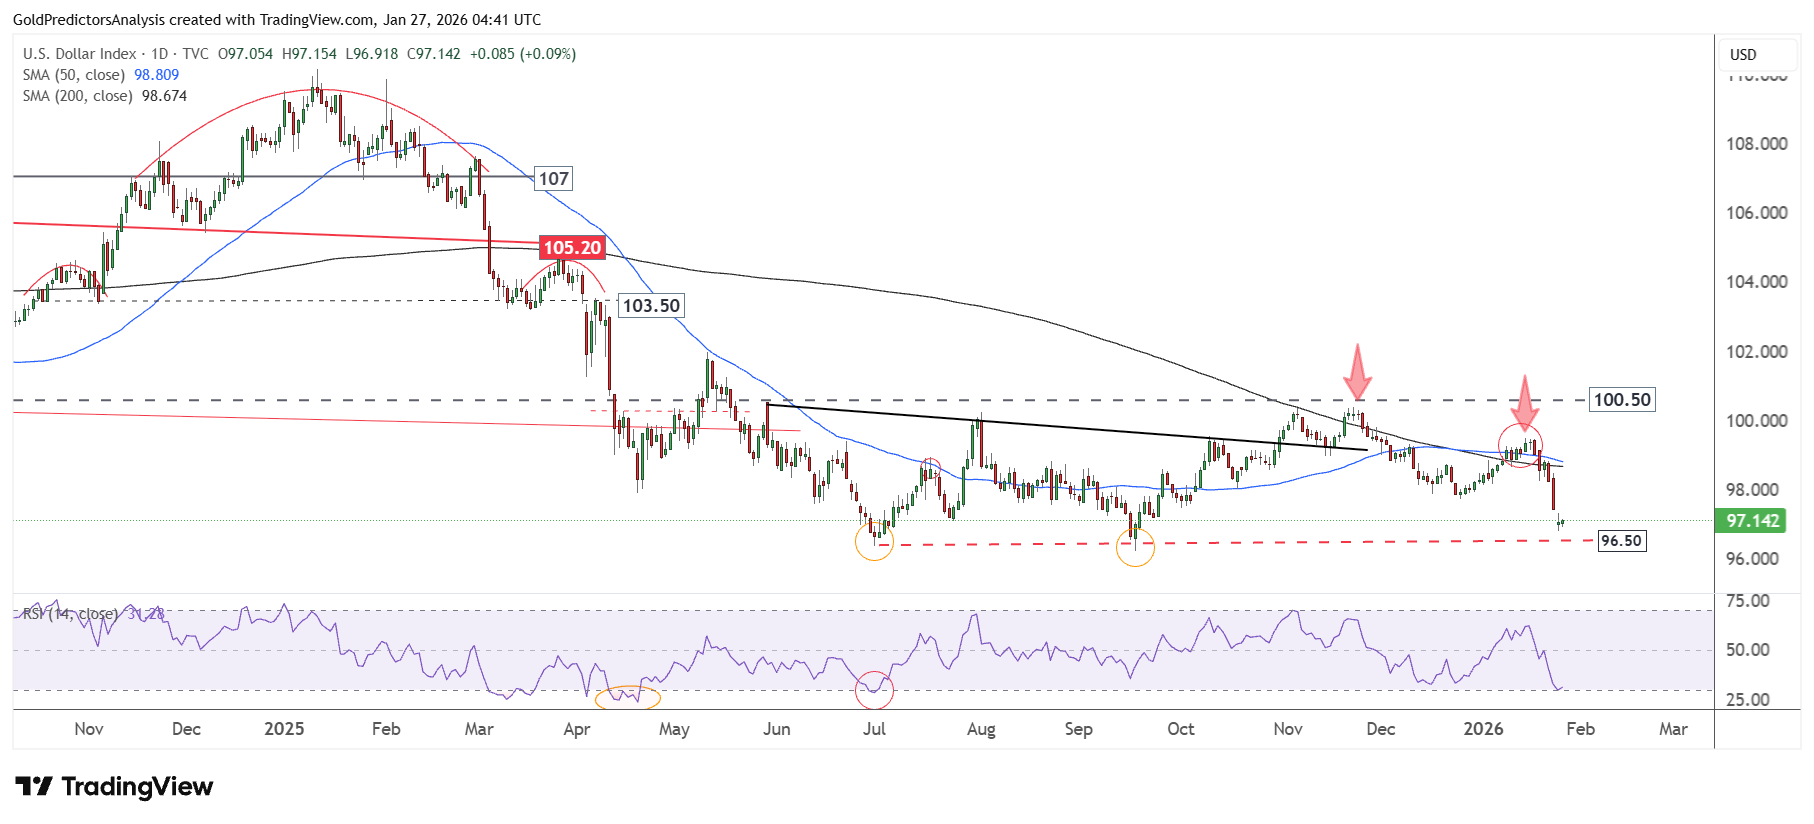Click the GoldPredictorsAnalysis attribution header text
1814x824 pixels.
pyautogui.click(x=277, y=20)
